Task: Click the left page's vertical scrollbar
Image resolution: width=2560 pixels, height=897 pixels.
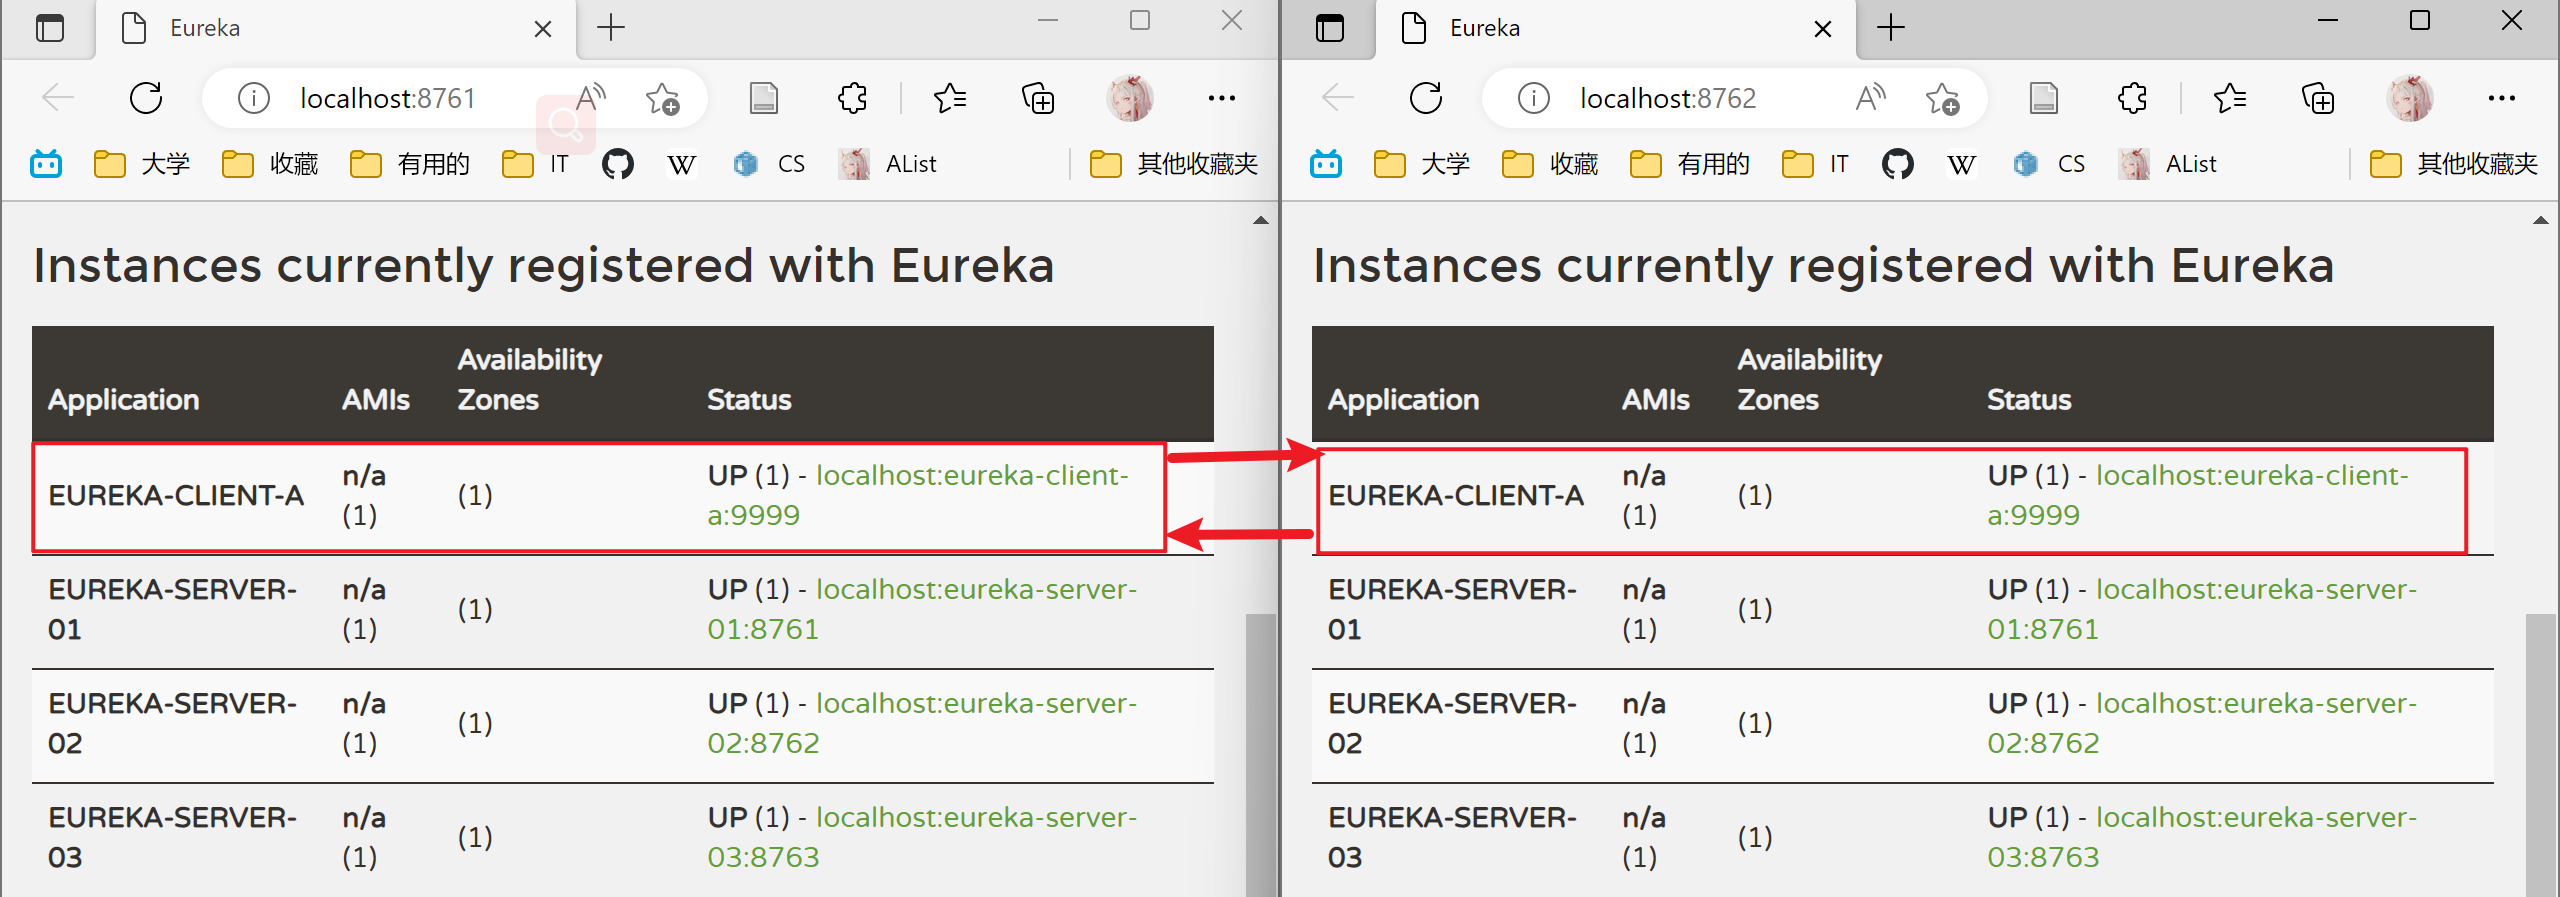Action: (1259, 750)
